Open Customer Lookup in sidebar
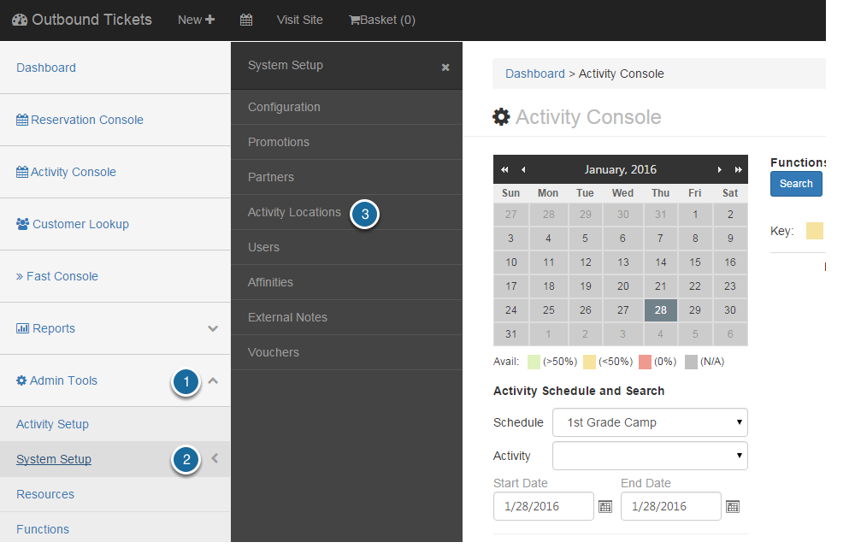This screenshot has width=855, height=554. [73, 224]
